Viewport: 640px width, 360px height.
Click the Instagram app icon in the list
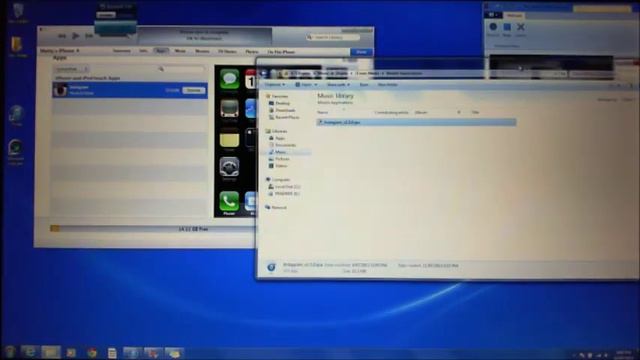click(x=60, y=90)
